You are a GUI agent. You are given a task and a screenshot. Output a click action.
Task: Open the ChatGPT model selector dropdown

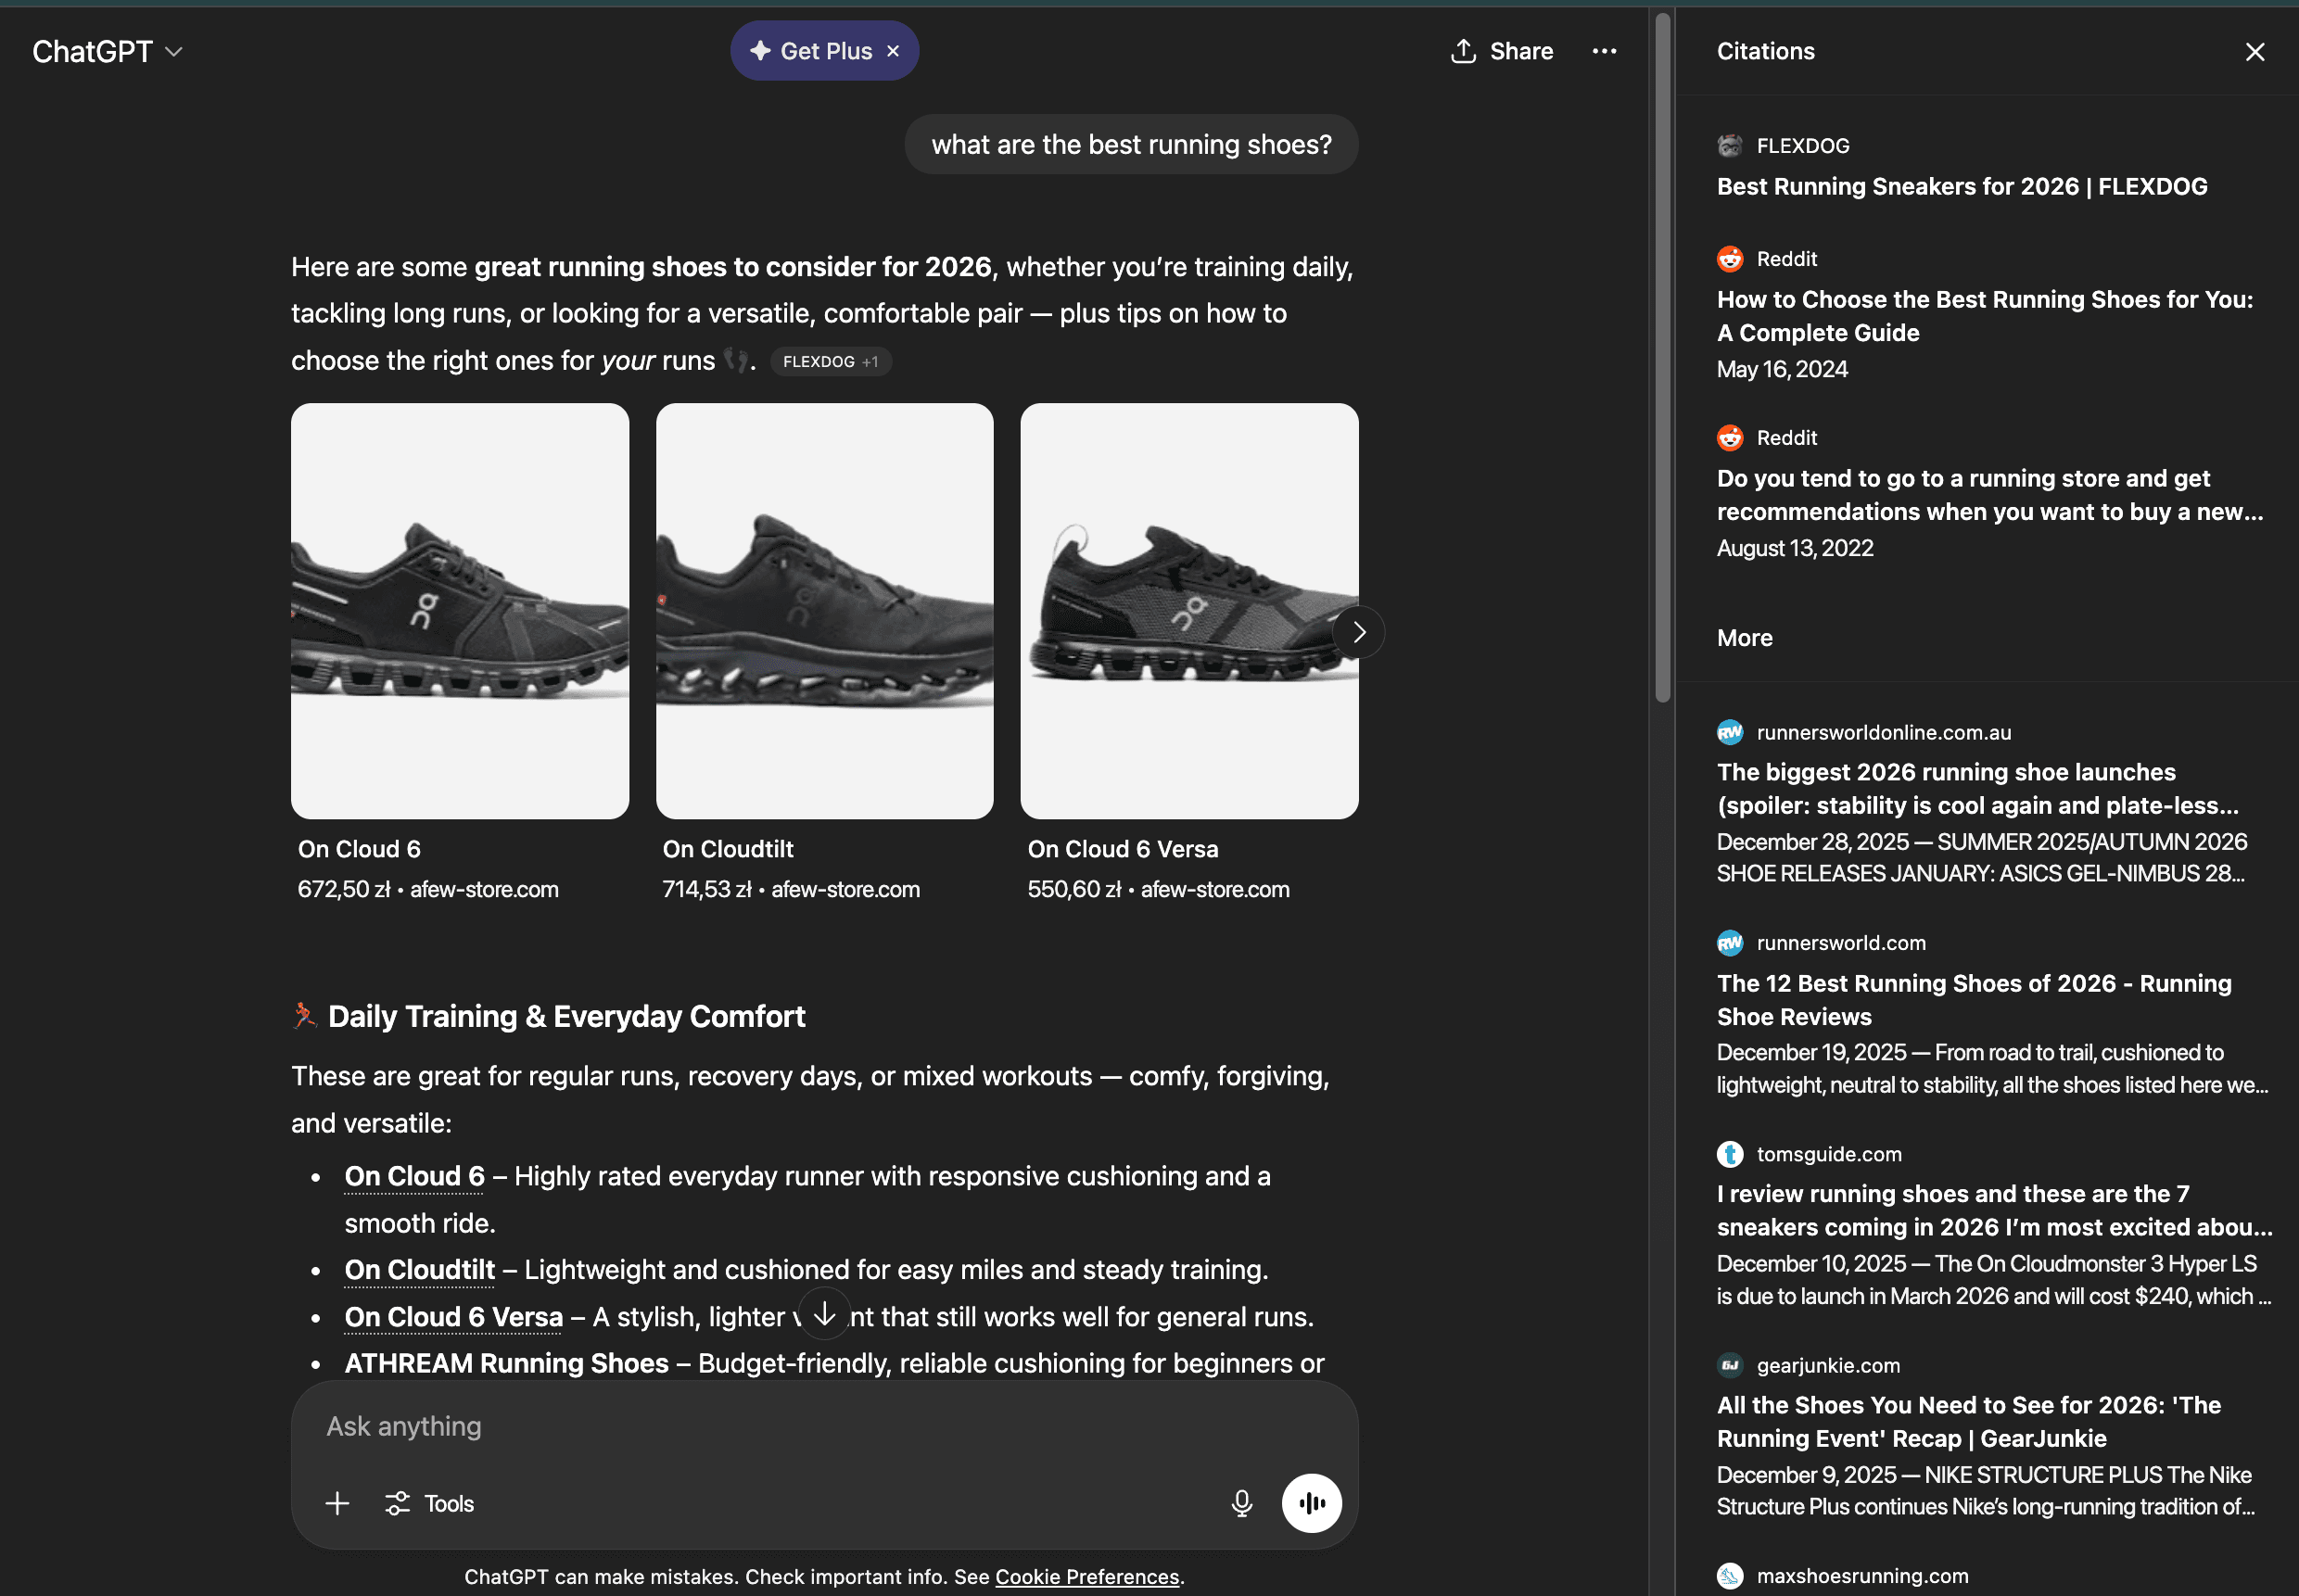(x=108, y=50)
